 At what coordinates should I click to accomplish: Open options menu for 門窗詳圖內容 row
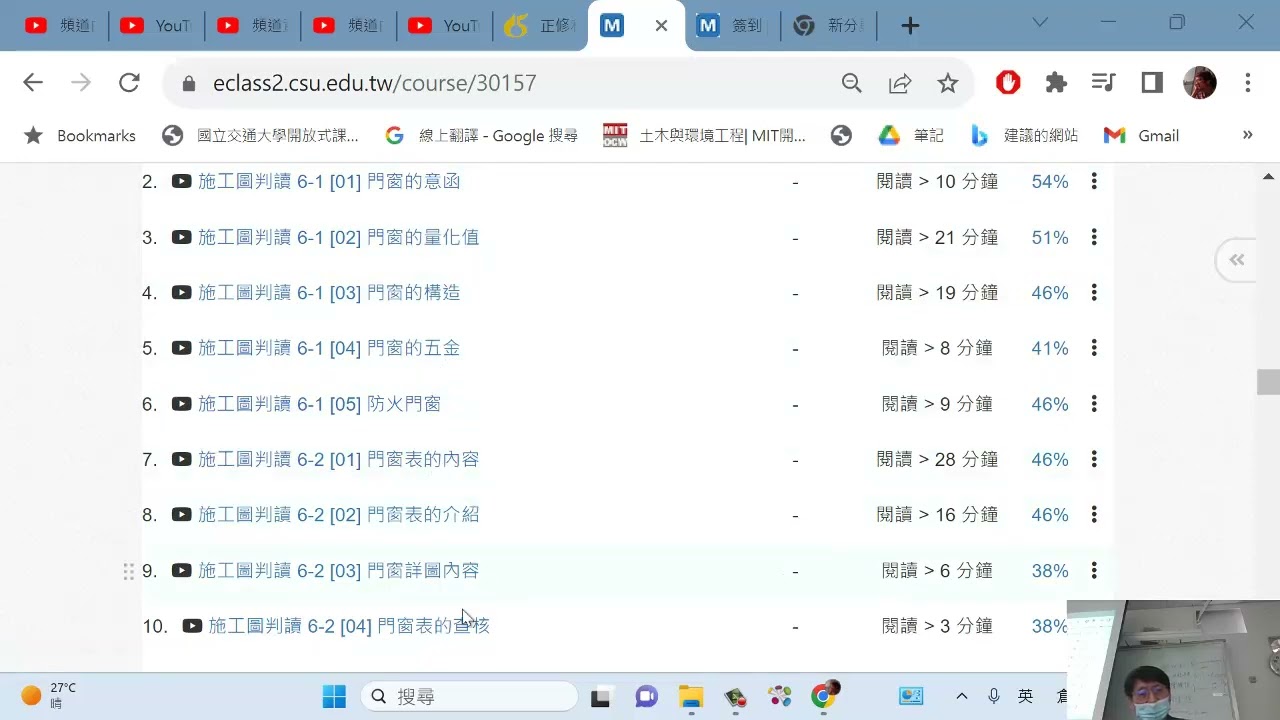[x=1094, y=570]
